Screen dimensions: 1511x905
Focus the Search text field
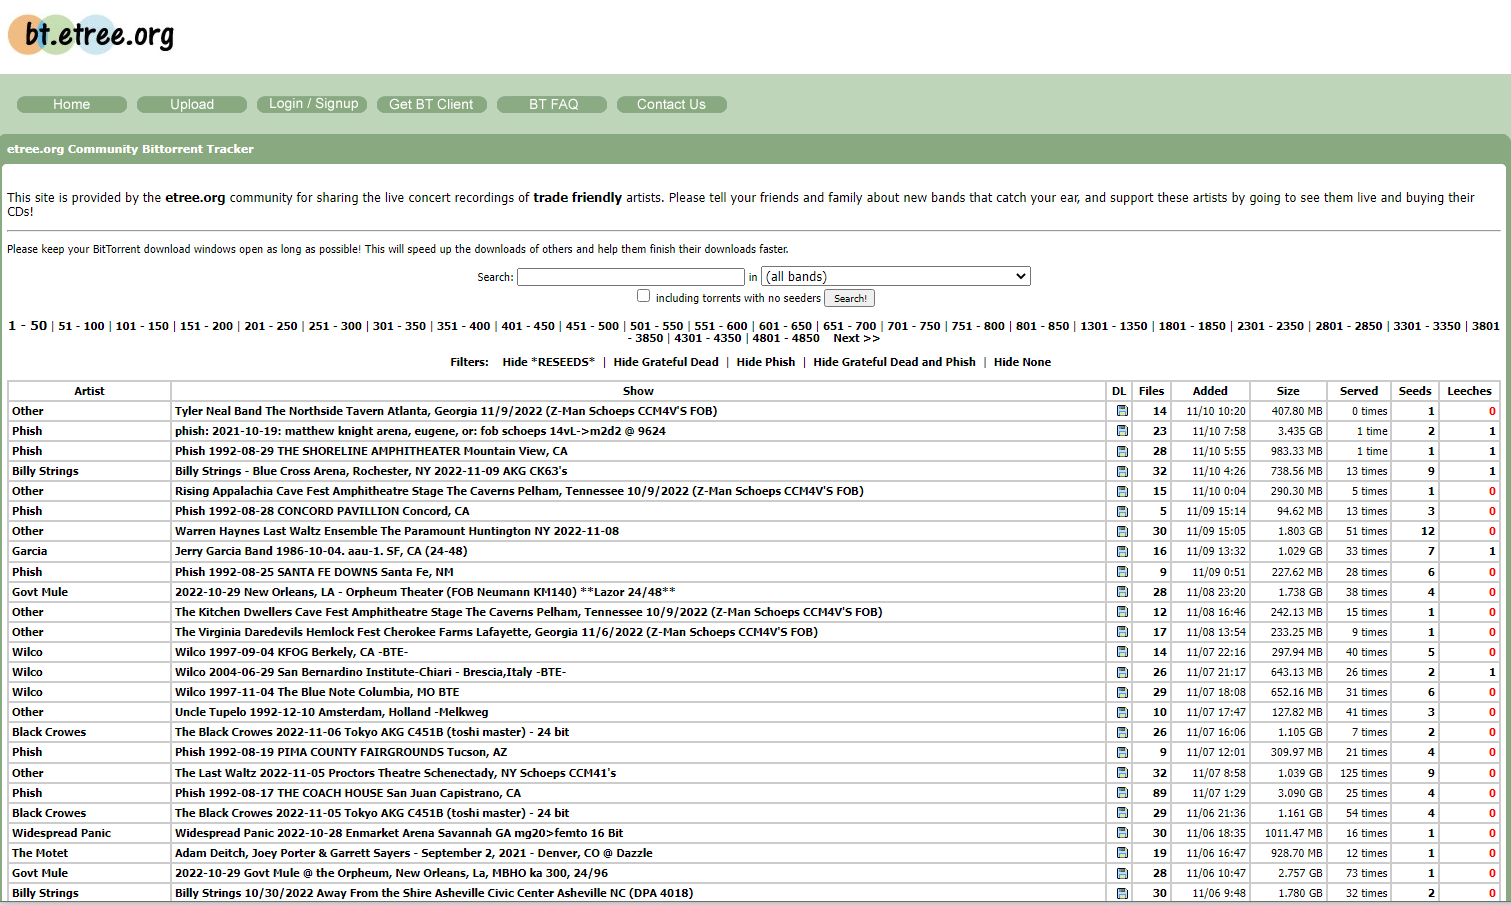tap(631, 277)
